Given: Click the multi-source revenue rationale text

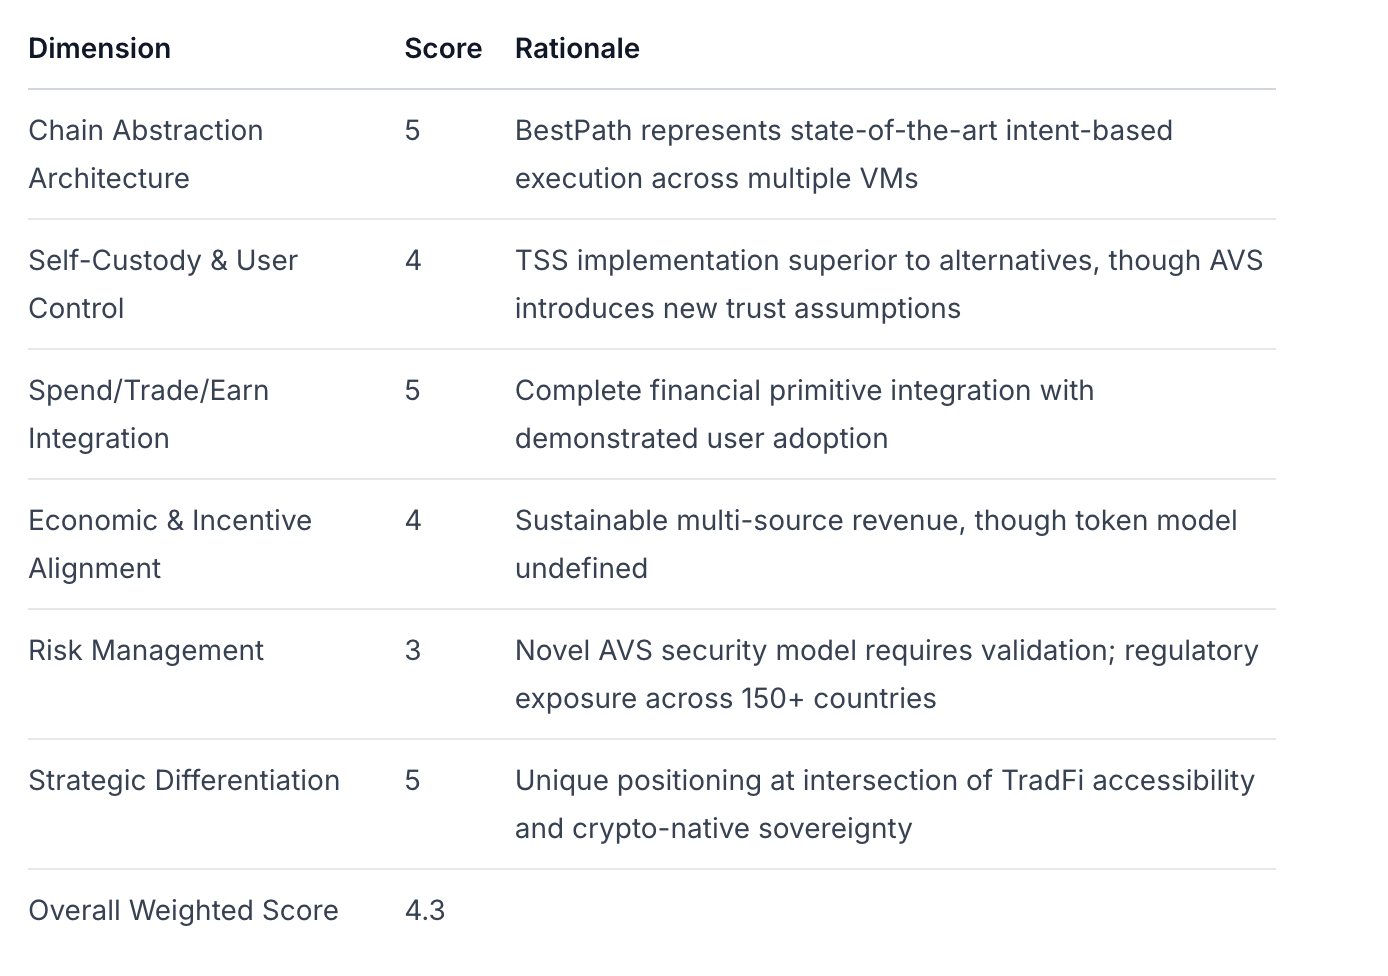Looking at the screenshot, I should coord(875,544).
